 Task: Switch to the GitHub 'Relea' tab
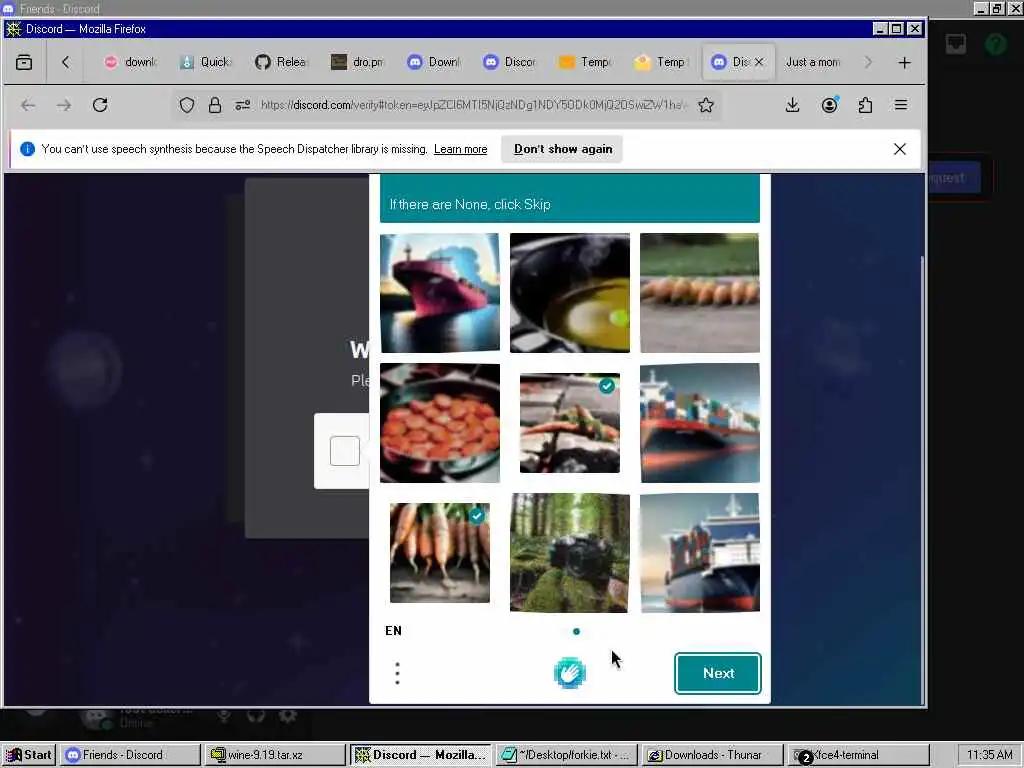tap(282, 62)
